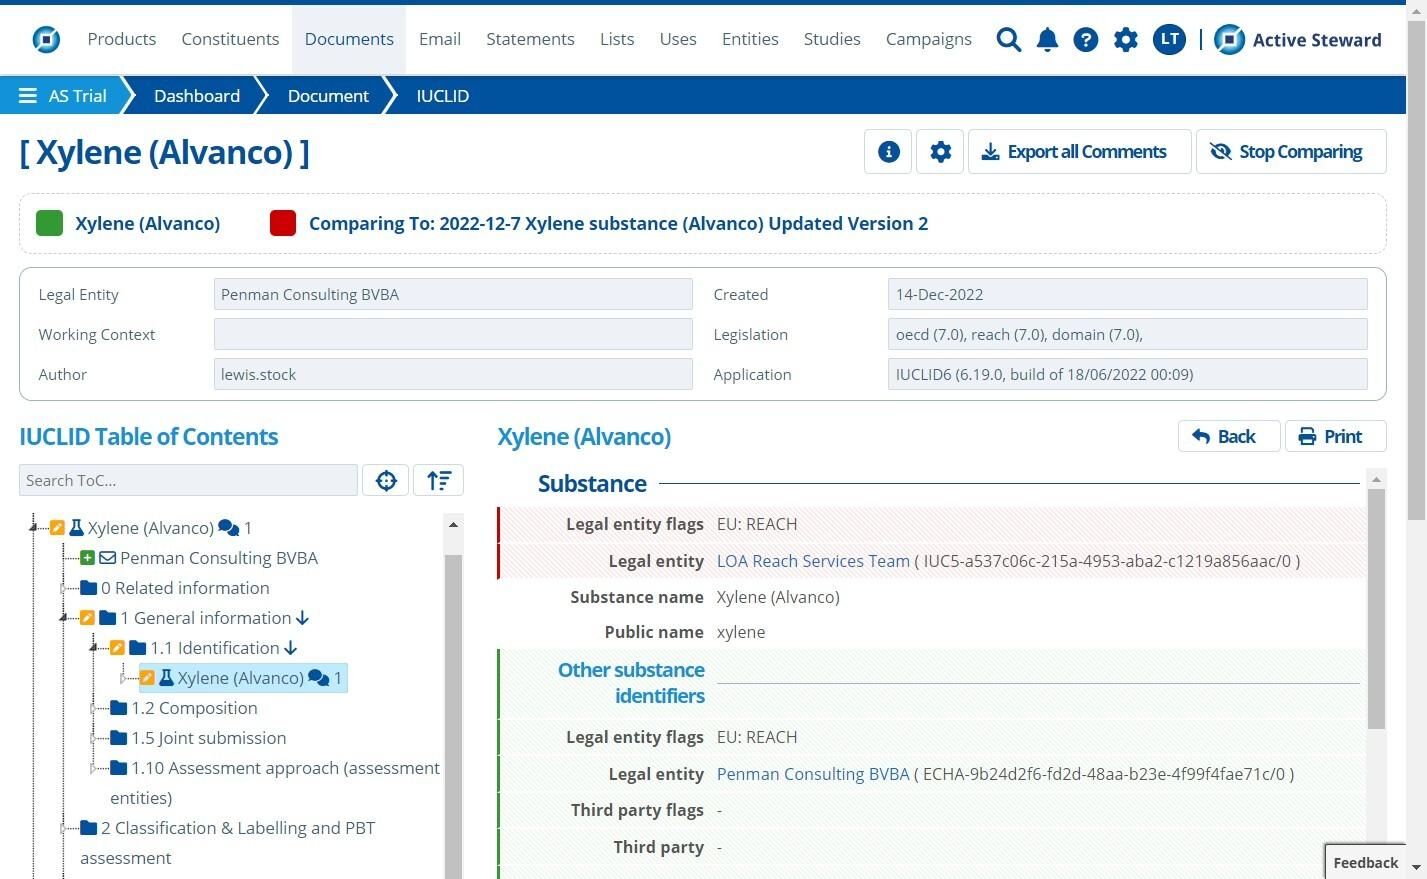1427x879 pixels.
Task: Click the search magnifier icon in header
Action: click(x=1008, y=40)
